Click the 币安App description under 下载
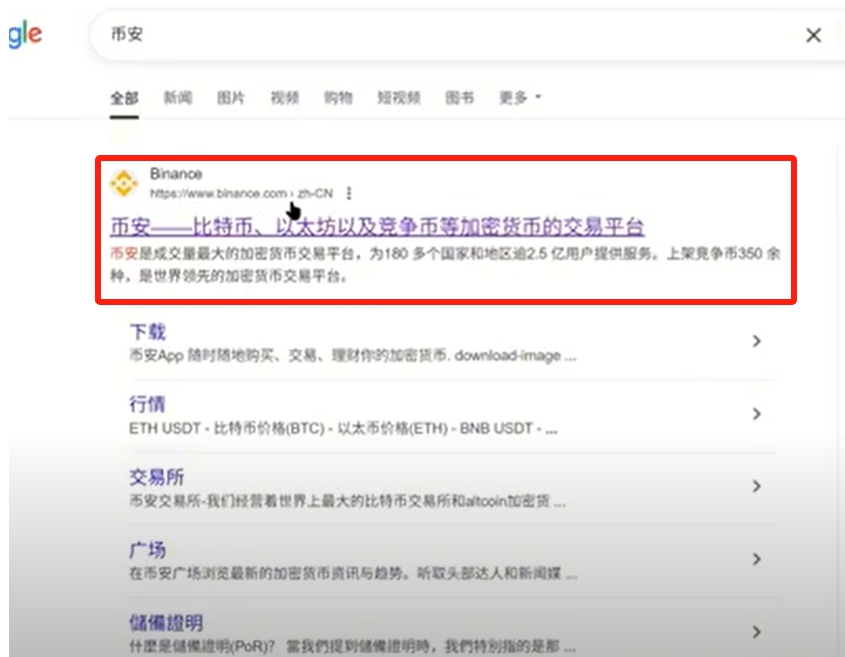This screenshot has width=845, height=657. (353, 356)
